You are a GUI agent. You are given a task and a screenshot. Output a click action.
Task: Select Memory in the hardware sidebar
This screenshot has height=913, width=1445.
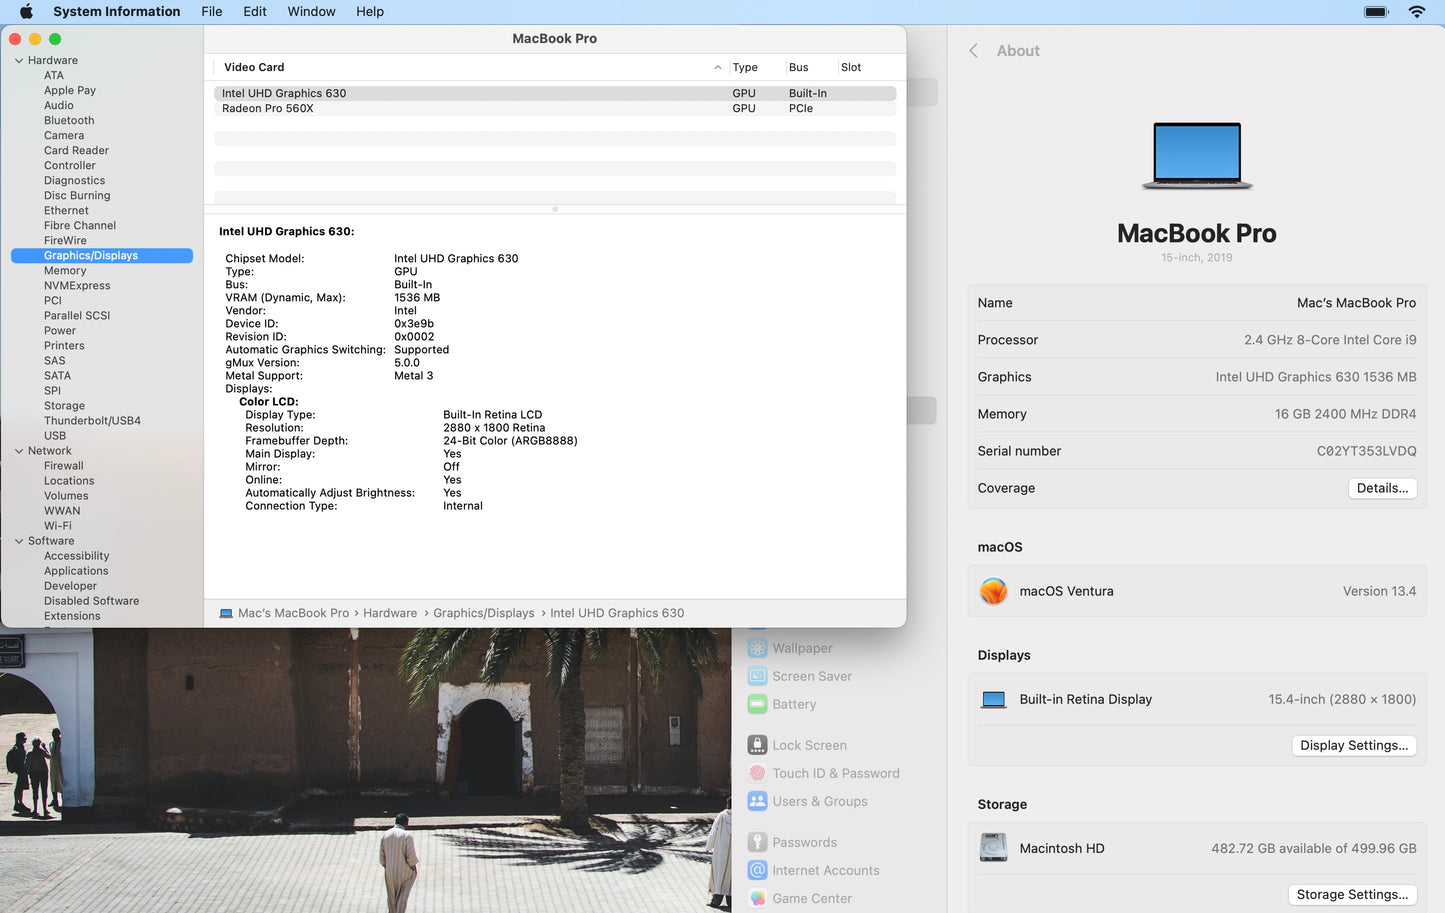pyautogui.click(x=65, y=271)
